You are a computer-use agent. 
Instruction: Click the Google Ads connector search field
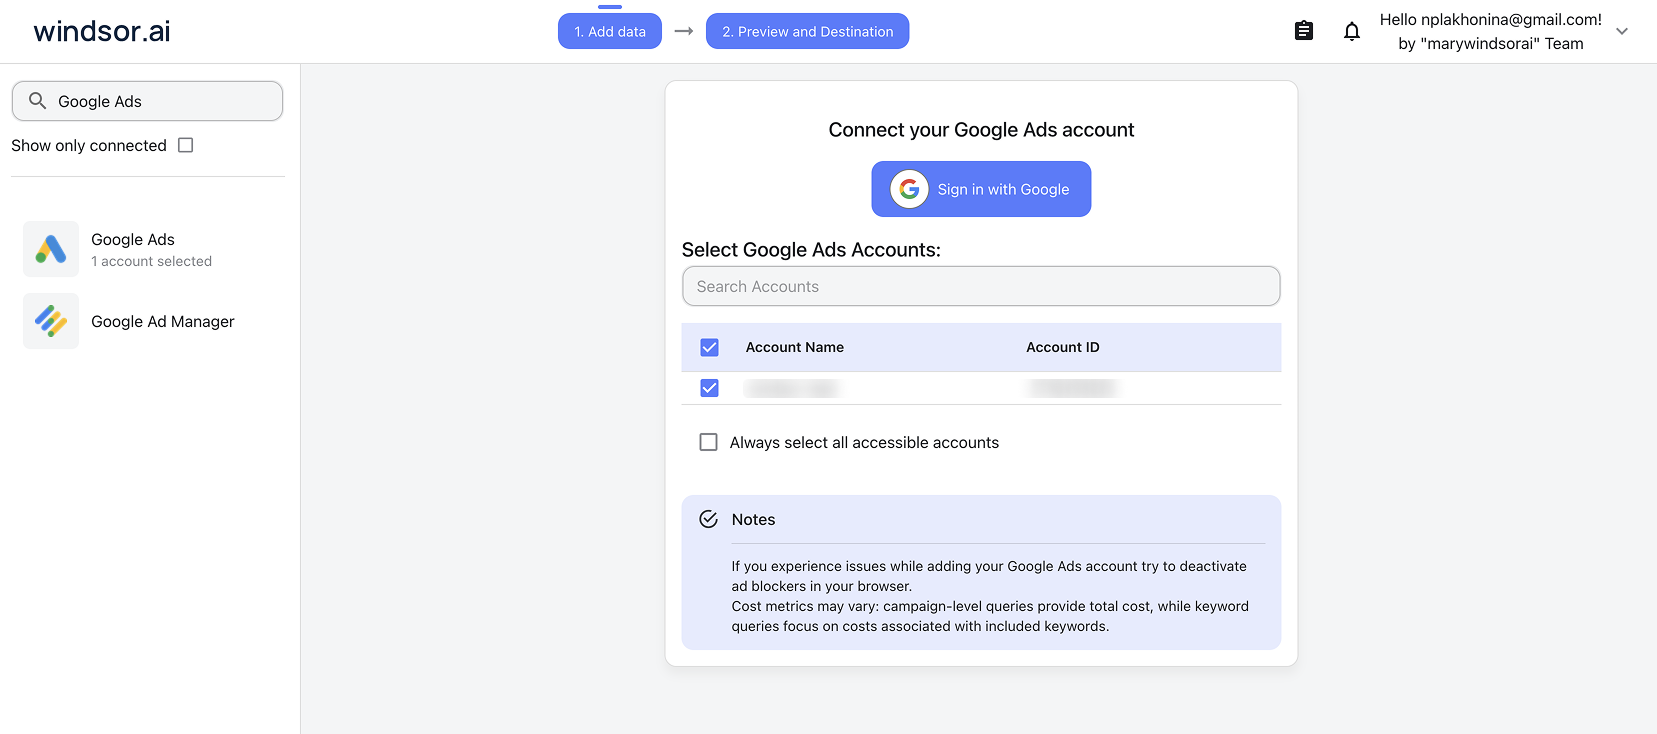(147, 101)
